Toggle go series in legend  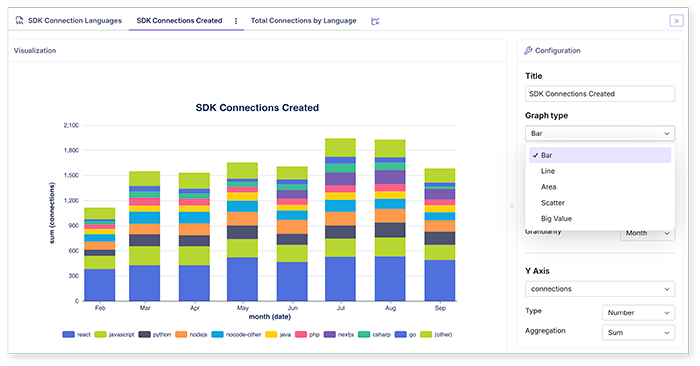(405, 334)
